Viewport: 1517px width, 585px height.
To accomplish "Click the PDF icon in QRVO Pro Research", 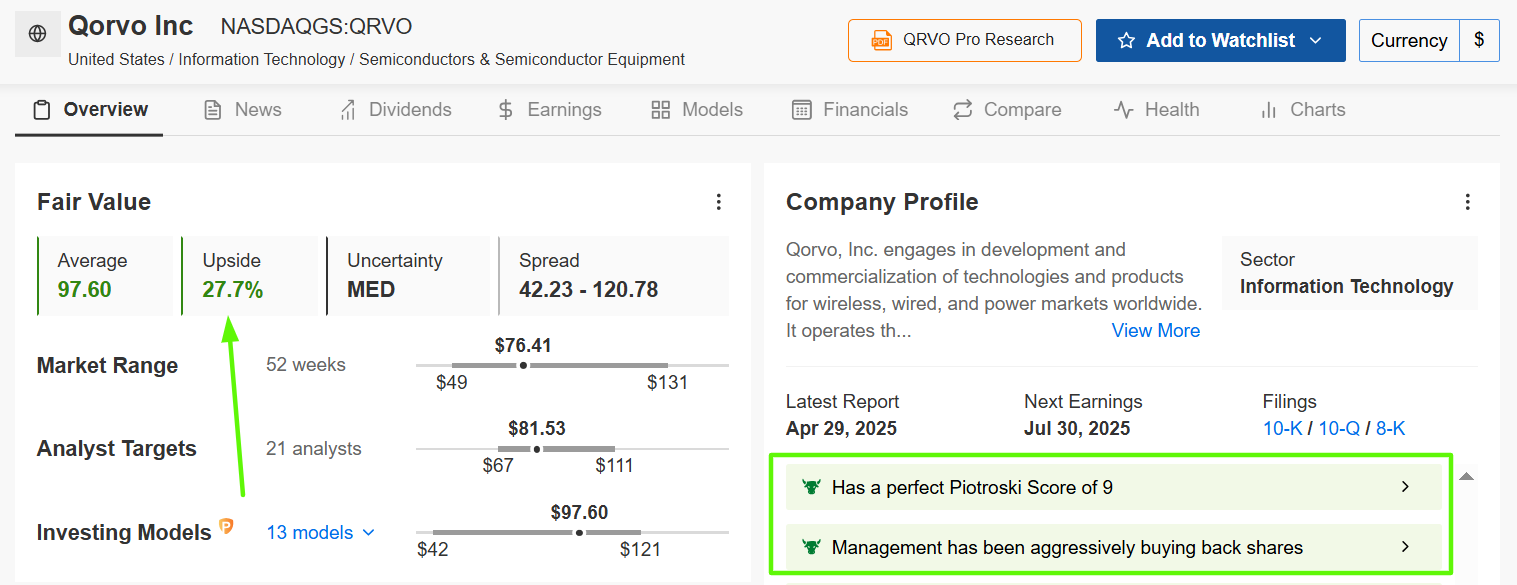I will point(881,40).
